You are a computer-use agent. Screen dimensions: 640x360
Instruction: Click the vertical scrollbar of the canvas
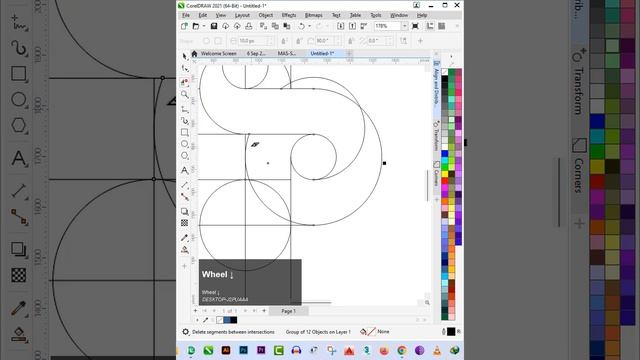pyautogui.click(x=427, y=185)
